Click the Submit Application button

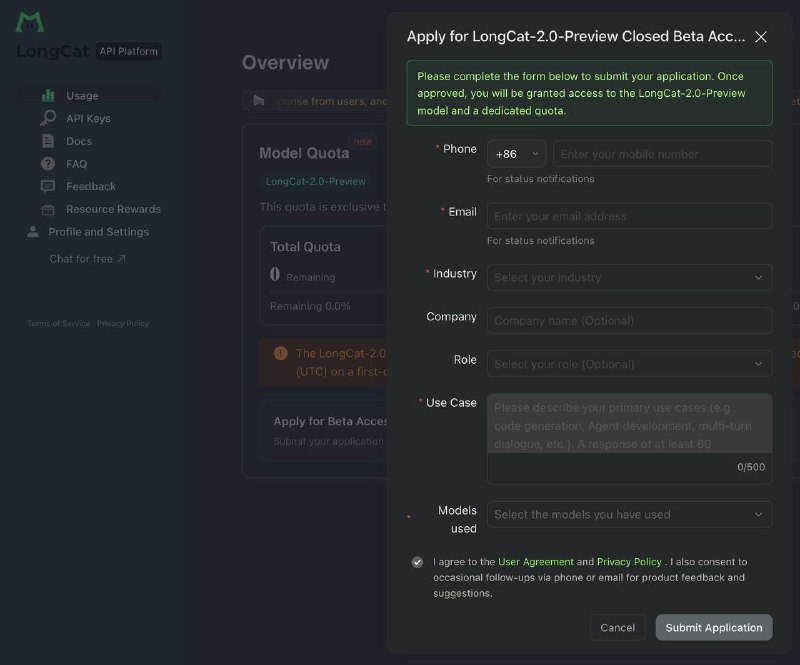pos(714,627)
